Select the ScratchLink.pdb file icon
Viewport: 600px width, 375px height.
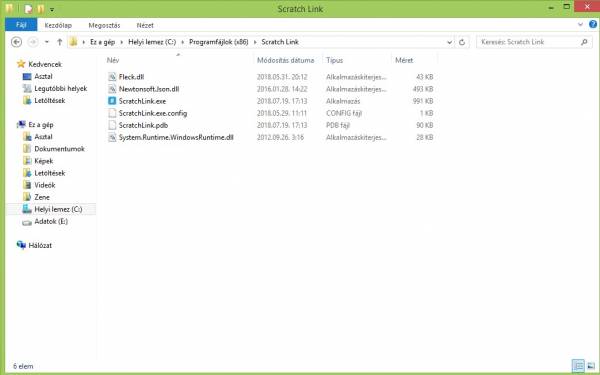click(x=112, y=125)
